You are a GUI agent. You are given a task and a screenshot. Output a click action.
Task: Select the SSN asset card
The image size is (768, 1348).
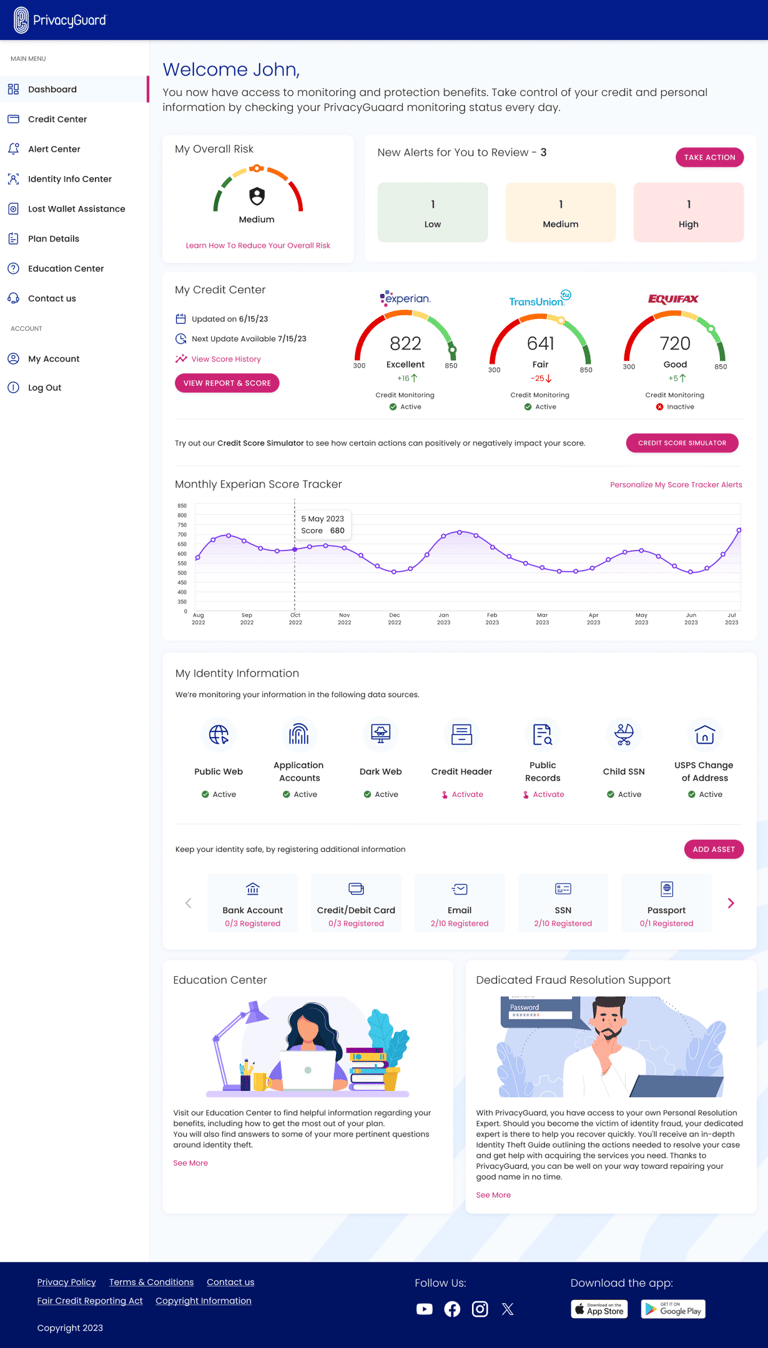click(563, 903)
